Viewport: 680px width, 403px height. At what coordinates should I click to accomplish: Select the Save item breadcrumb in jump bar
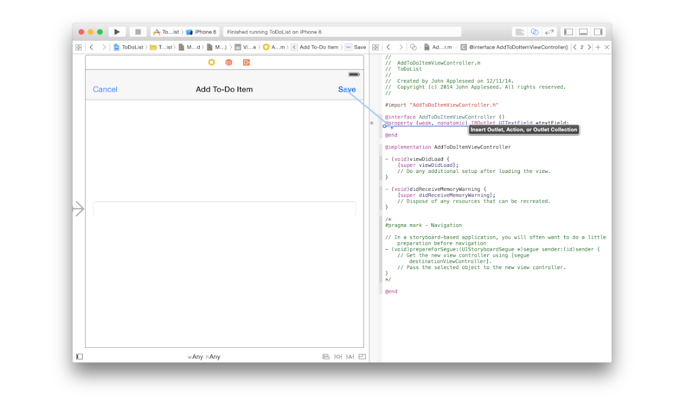(356, 47)
